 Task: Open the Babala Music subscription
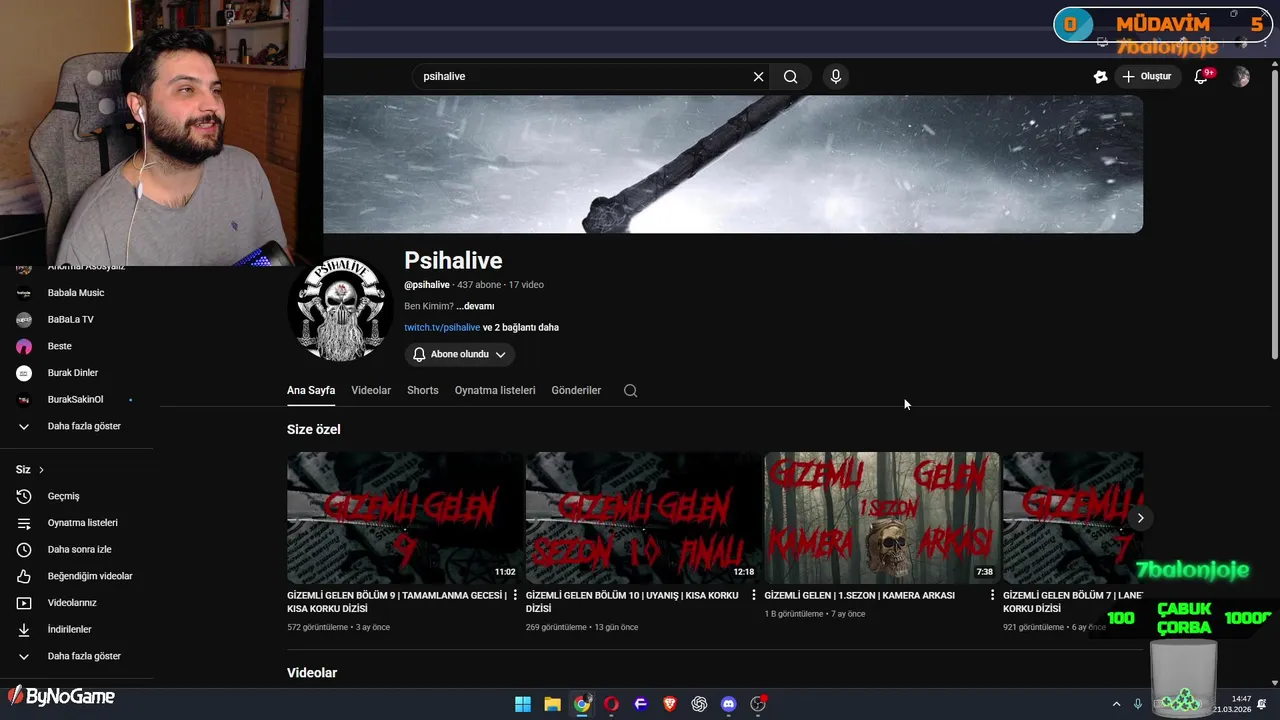[76, 293]
